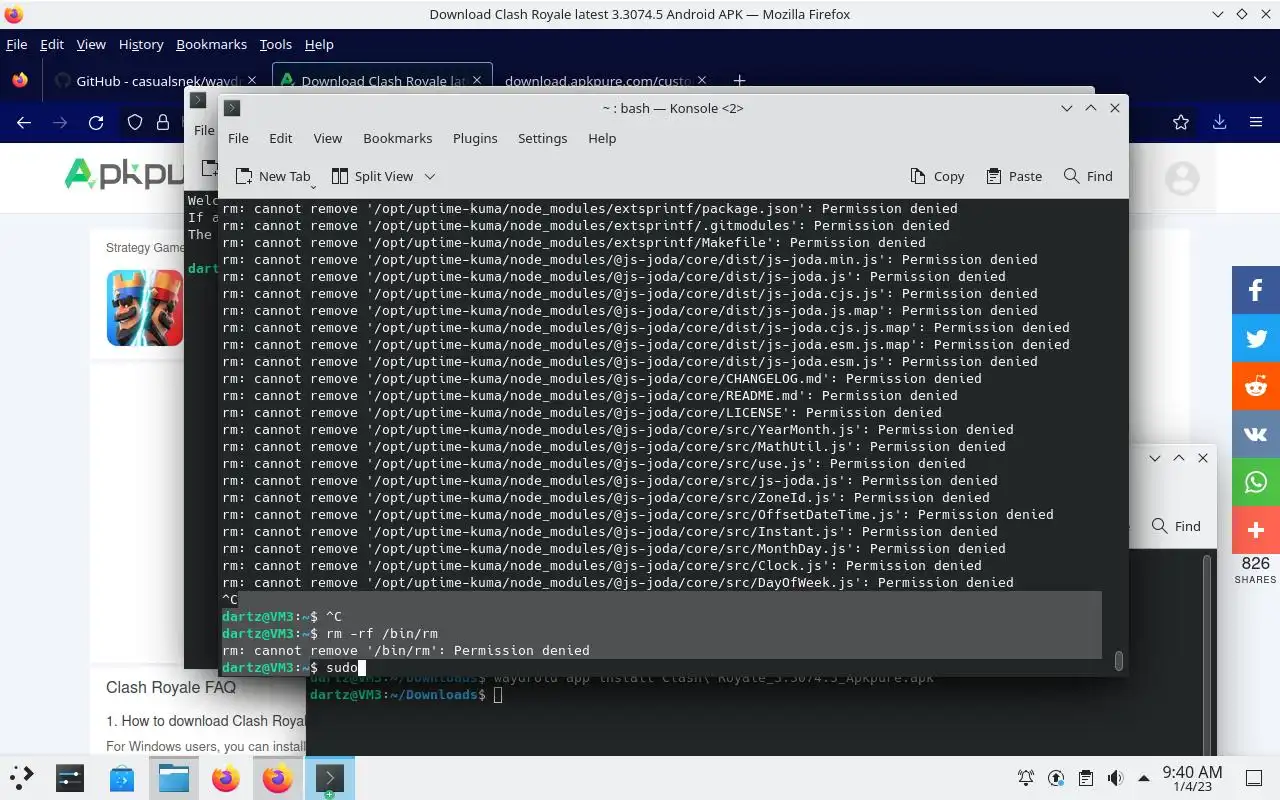Open Konsole Help menu
Screen dimensions: 1280x800
(x=602, y=138)
